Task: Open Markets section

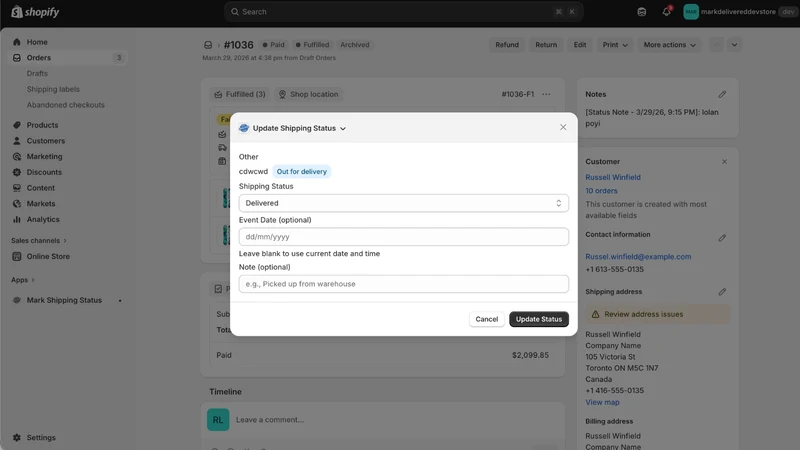Action: coord(41,204)
